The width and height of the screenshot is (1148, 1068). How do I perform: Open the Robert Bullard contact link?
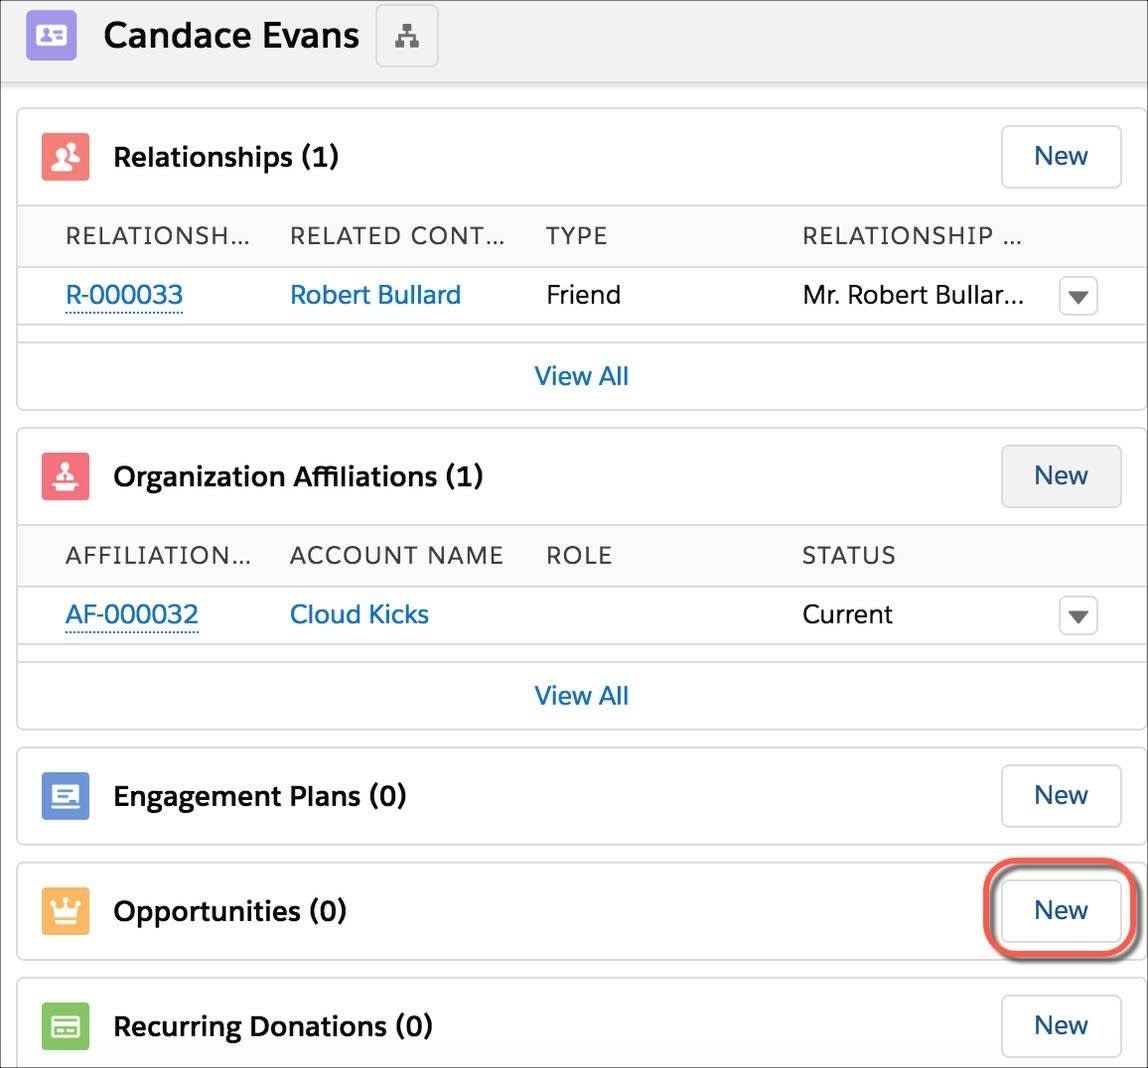[375, 295]
